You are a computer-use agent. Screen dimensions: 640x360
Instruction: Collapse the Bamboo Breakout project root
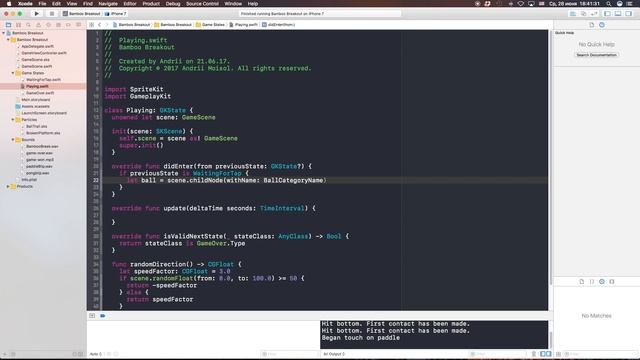(4, 33)
